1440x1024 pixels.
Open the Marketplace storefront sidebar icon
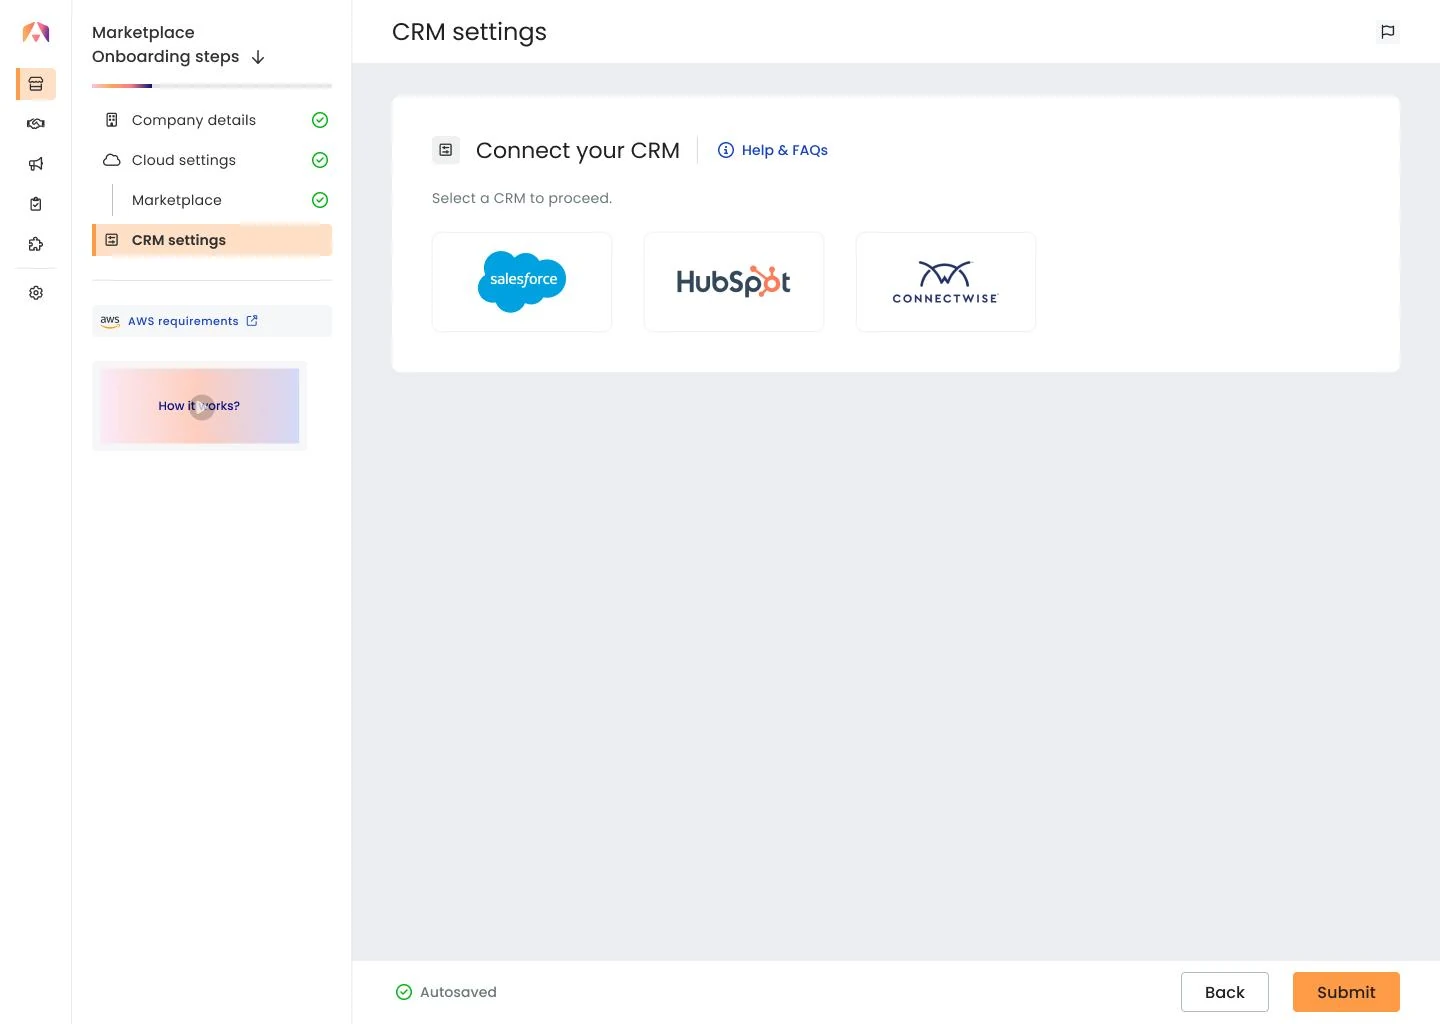point(36,84)
